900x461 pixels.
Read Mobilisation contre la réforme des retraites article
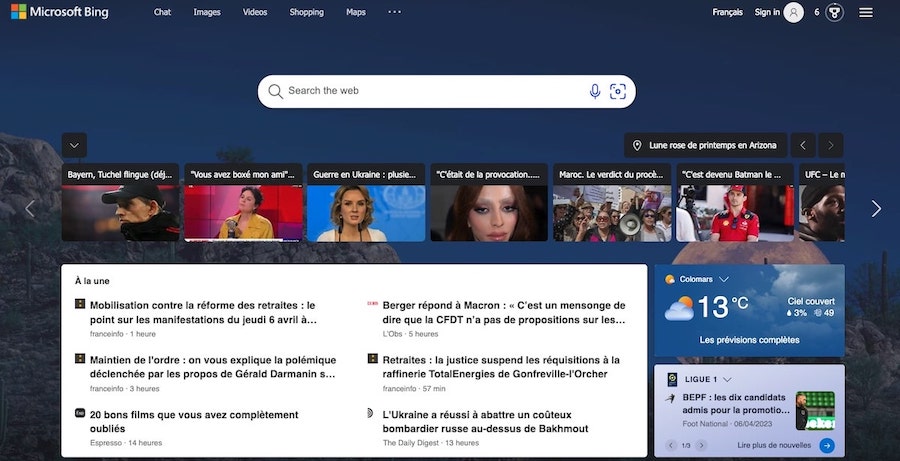(x=204, y=312)
